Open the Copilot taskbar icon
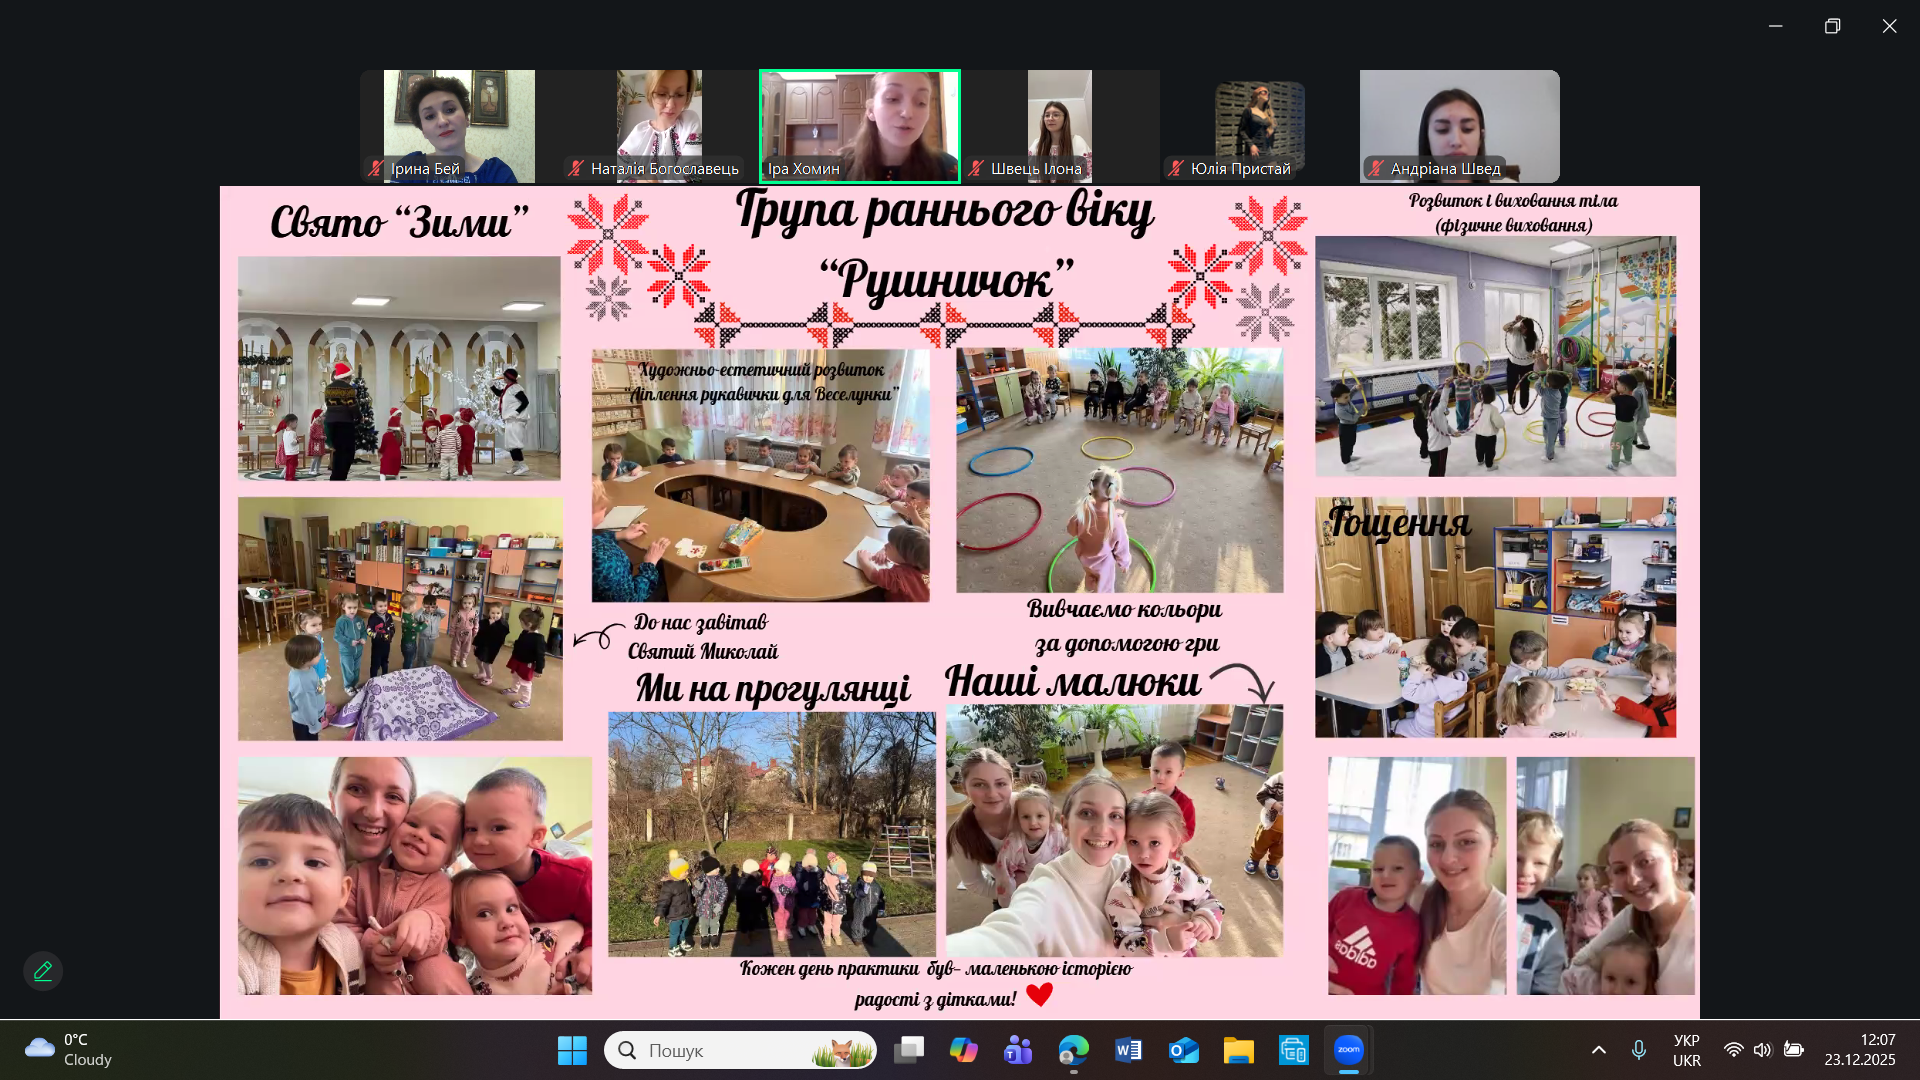This screenshot has height=1080, width=1920. [x=963, y=1050]
